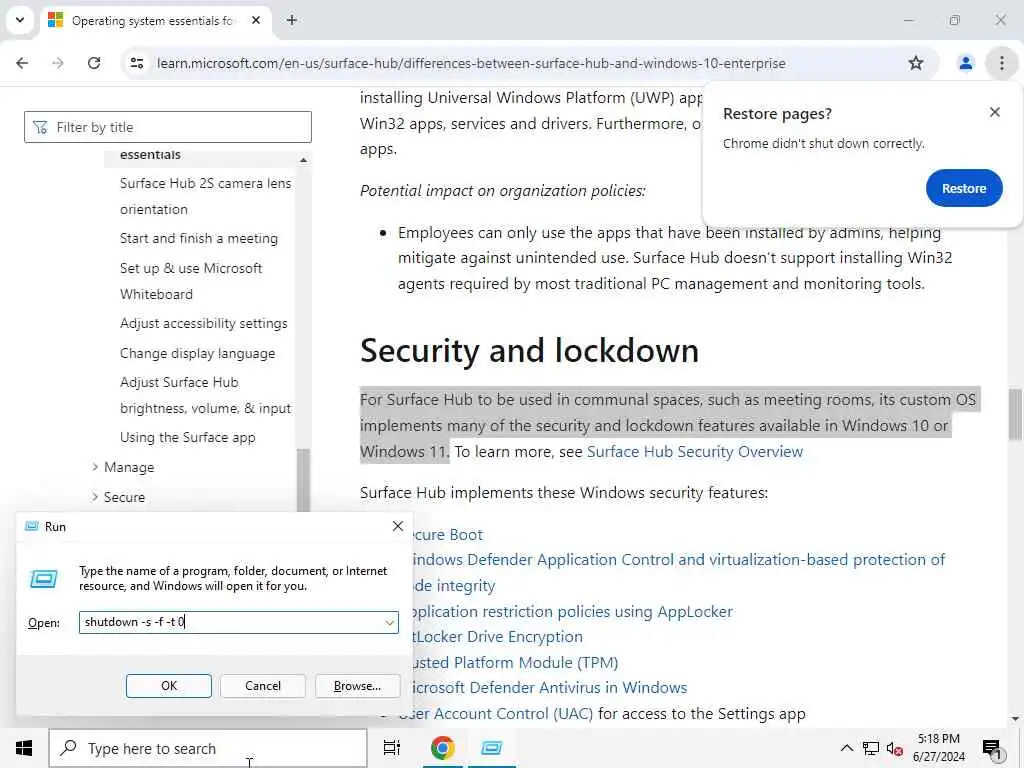1024x768 pixels.
Task: Select the Operating system essentials tab
Action: point(152,21)
